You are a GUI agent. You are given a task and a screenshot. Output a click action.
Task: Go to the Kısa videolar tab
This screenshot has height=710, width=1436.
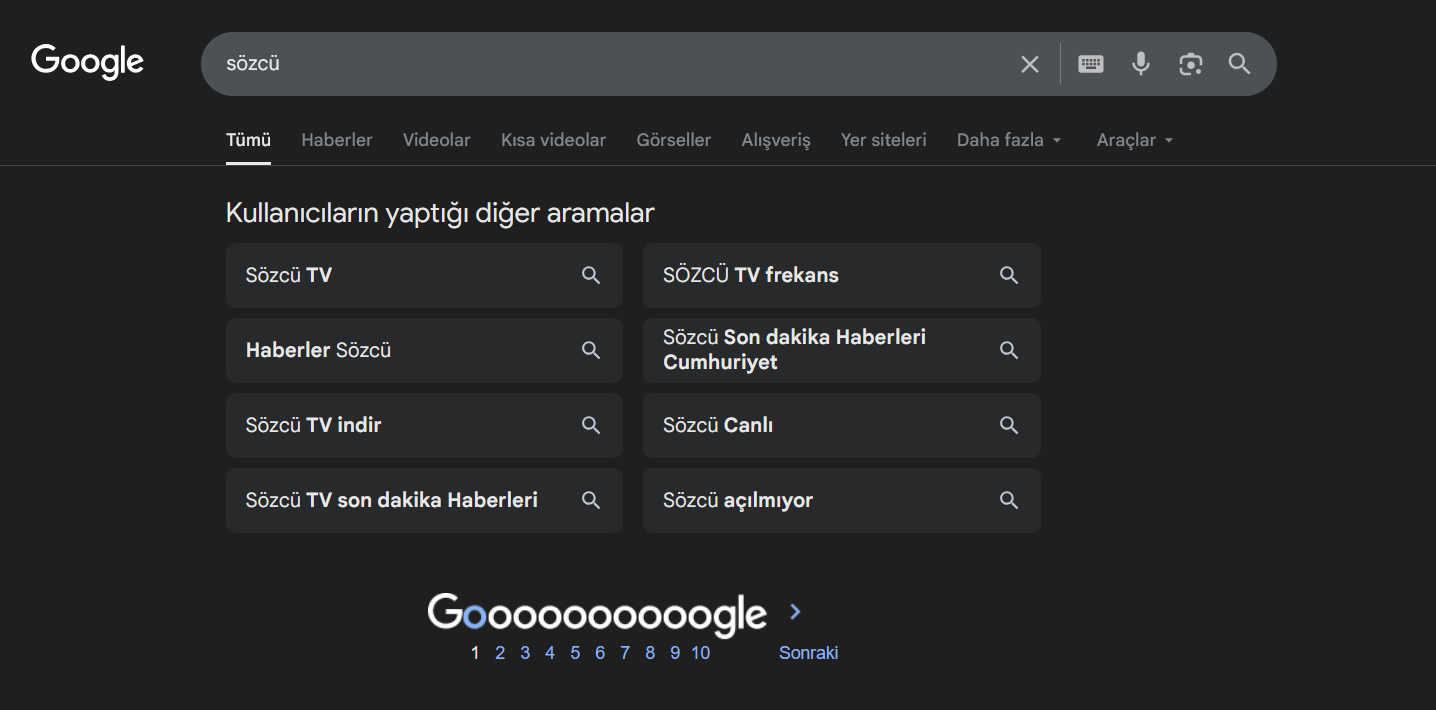pyautogui.click(x=553, y=140)
